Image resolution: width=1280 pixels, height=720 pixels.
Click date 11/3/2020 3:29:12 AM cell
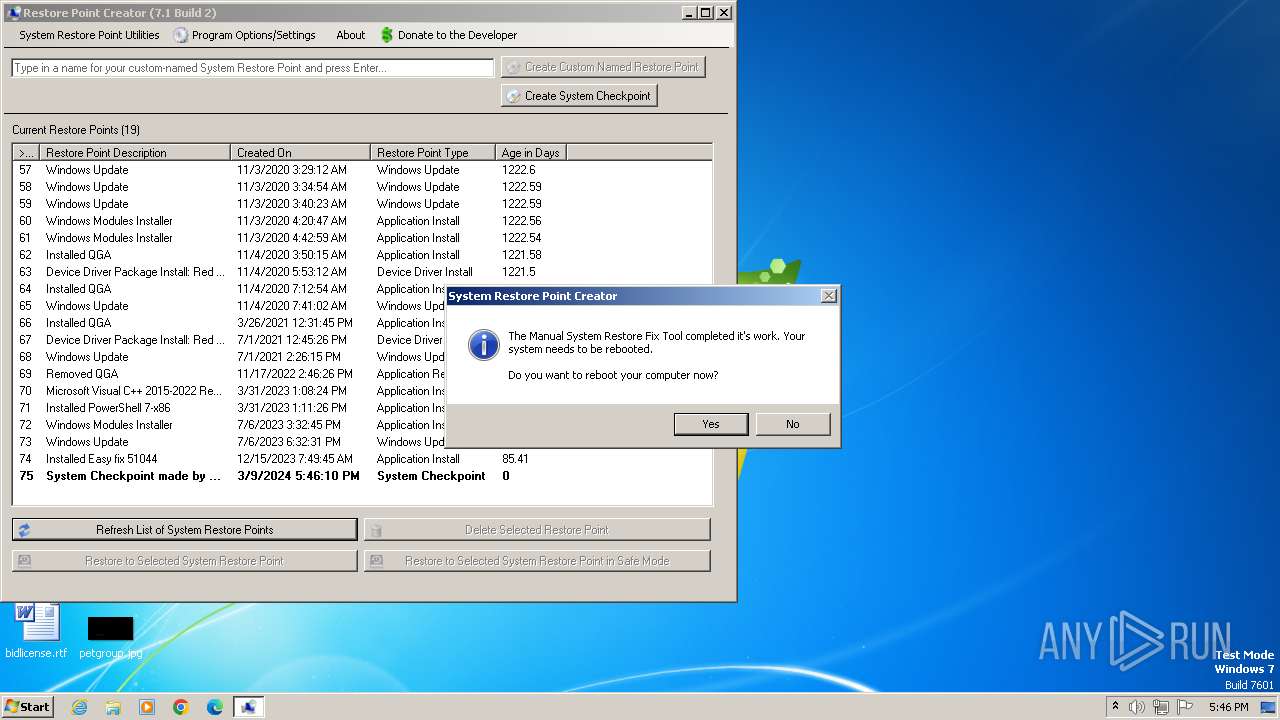292,170
